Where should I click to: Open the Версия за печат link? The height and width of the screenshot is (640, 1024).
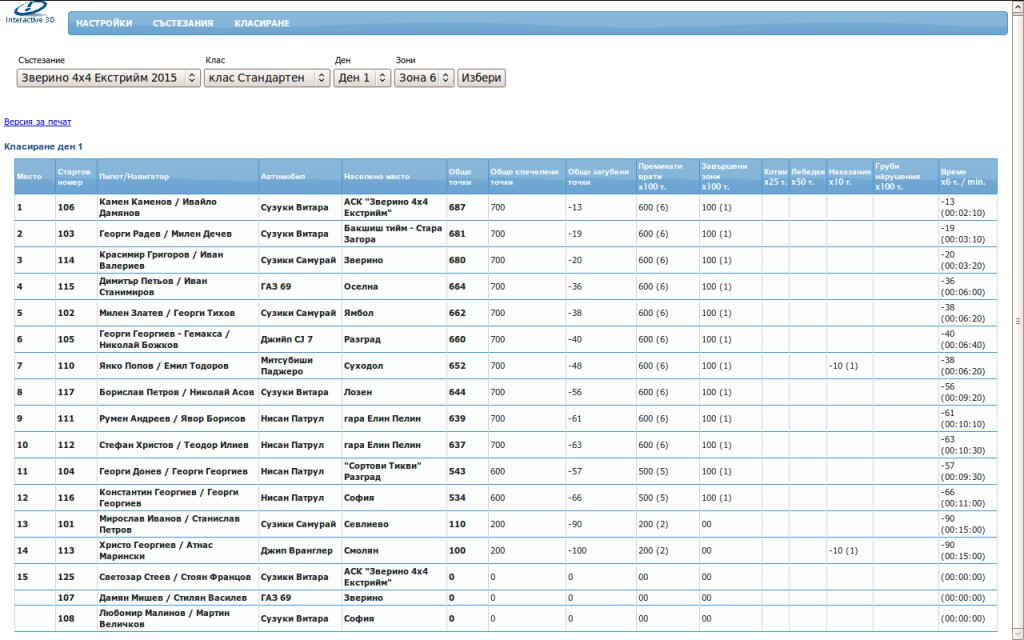pos(37,122)
